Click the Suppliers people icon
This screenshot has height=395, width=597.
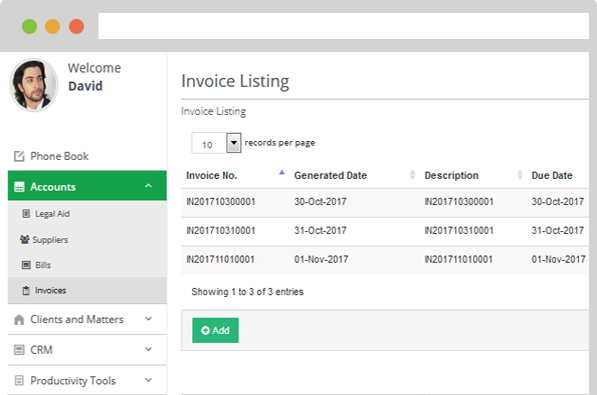click(25, 240)
